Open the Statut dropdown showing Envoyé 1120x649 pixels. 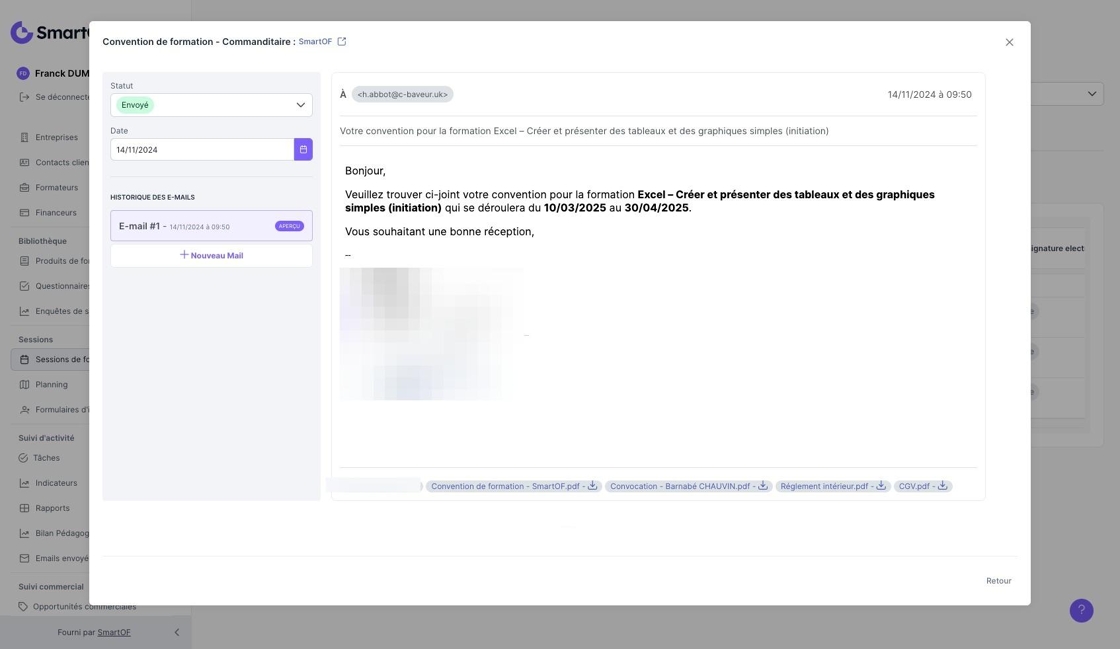pyautogui.click(x=211, y=105)
